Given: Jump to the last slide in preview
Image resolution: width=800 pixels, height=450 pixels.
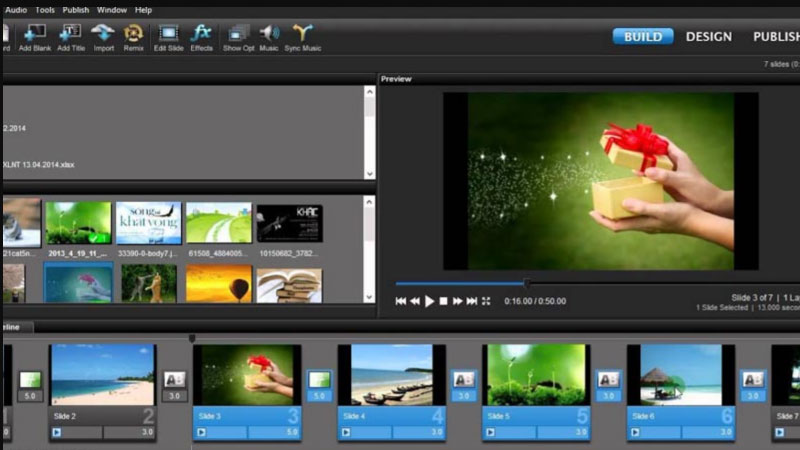Looking at the screenshot, I should pos(472,301).
